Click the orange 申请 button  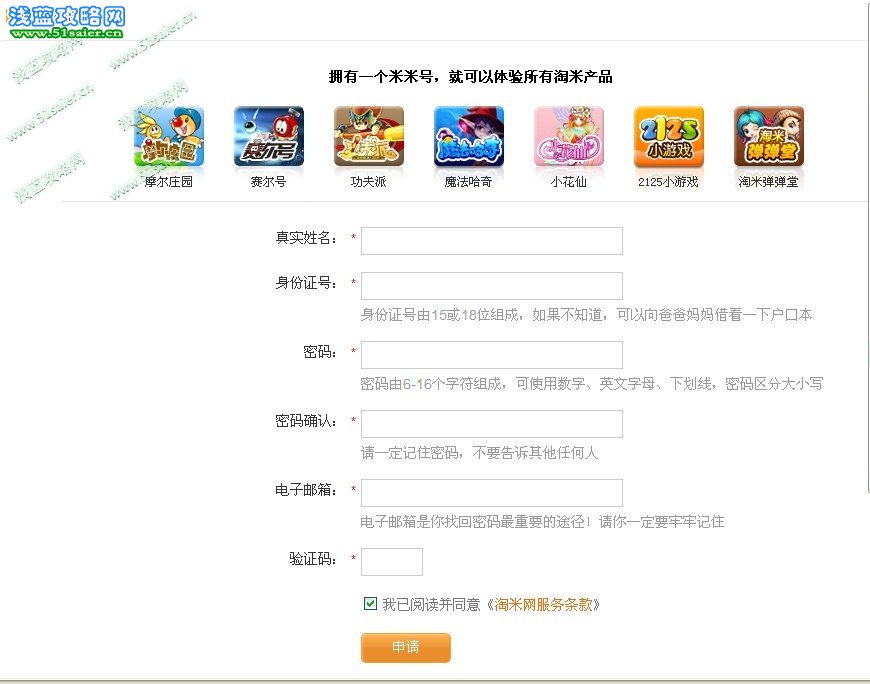point(406,647)
